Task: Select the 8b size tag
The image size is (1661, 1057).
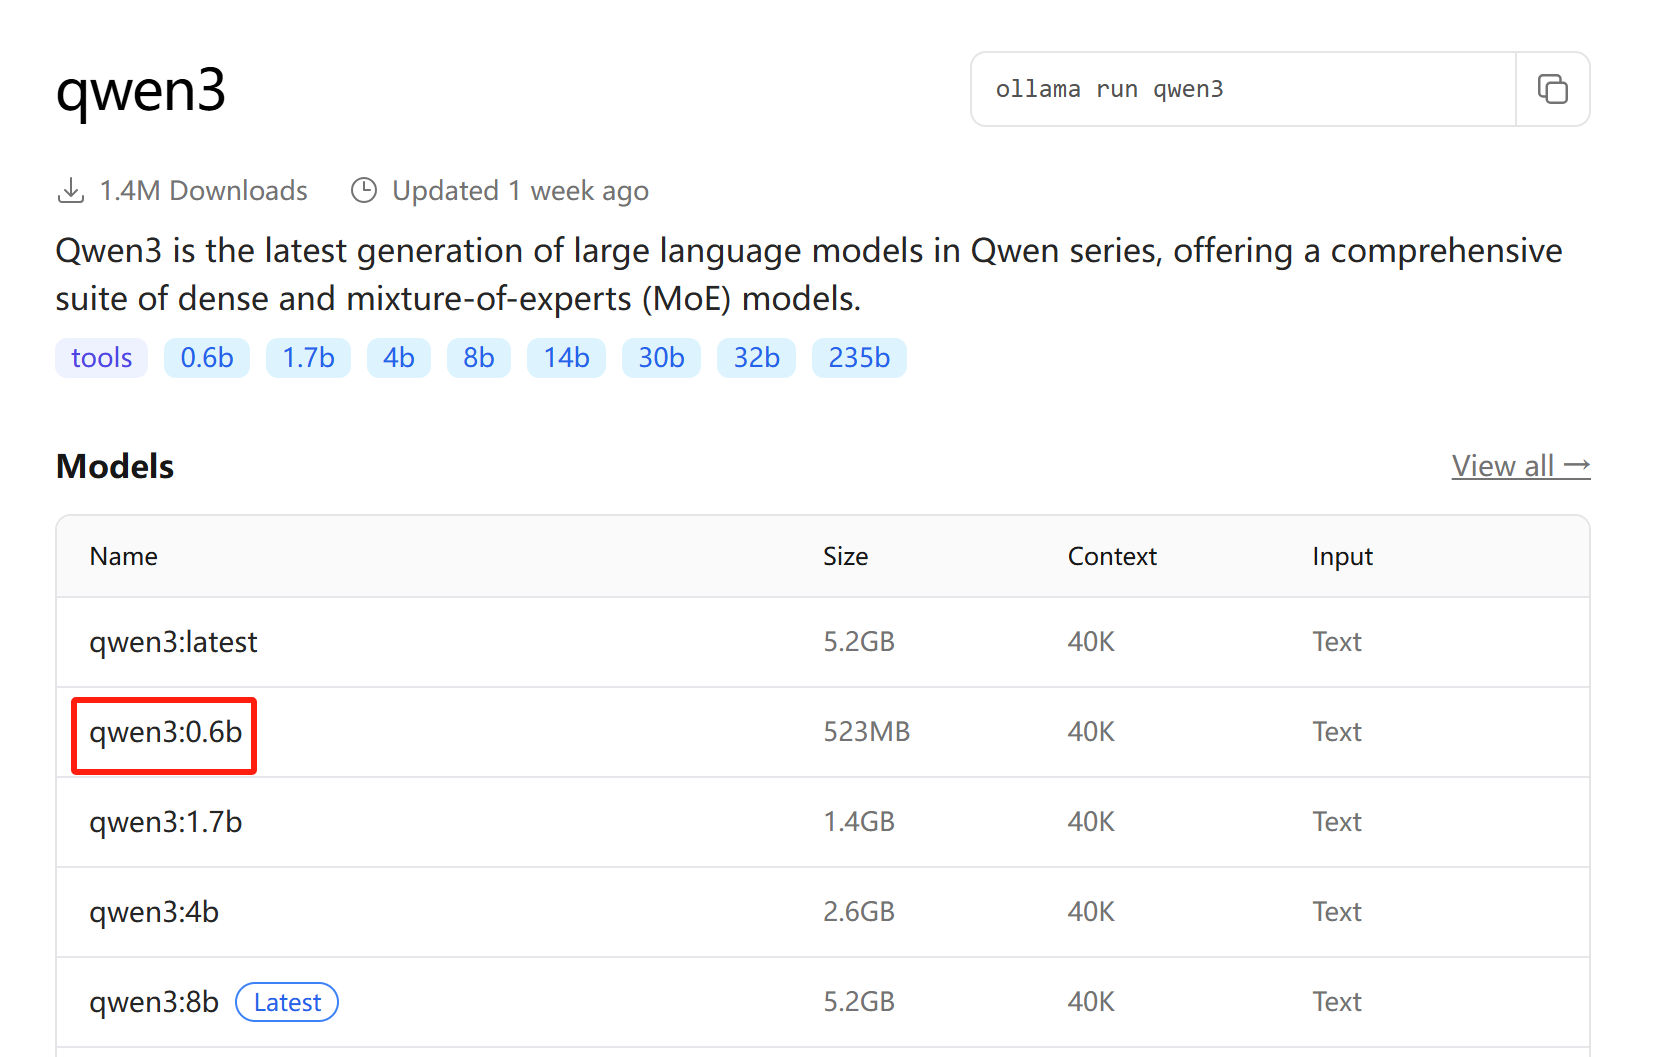Action: pyautogui.click(x=478, y=358)
